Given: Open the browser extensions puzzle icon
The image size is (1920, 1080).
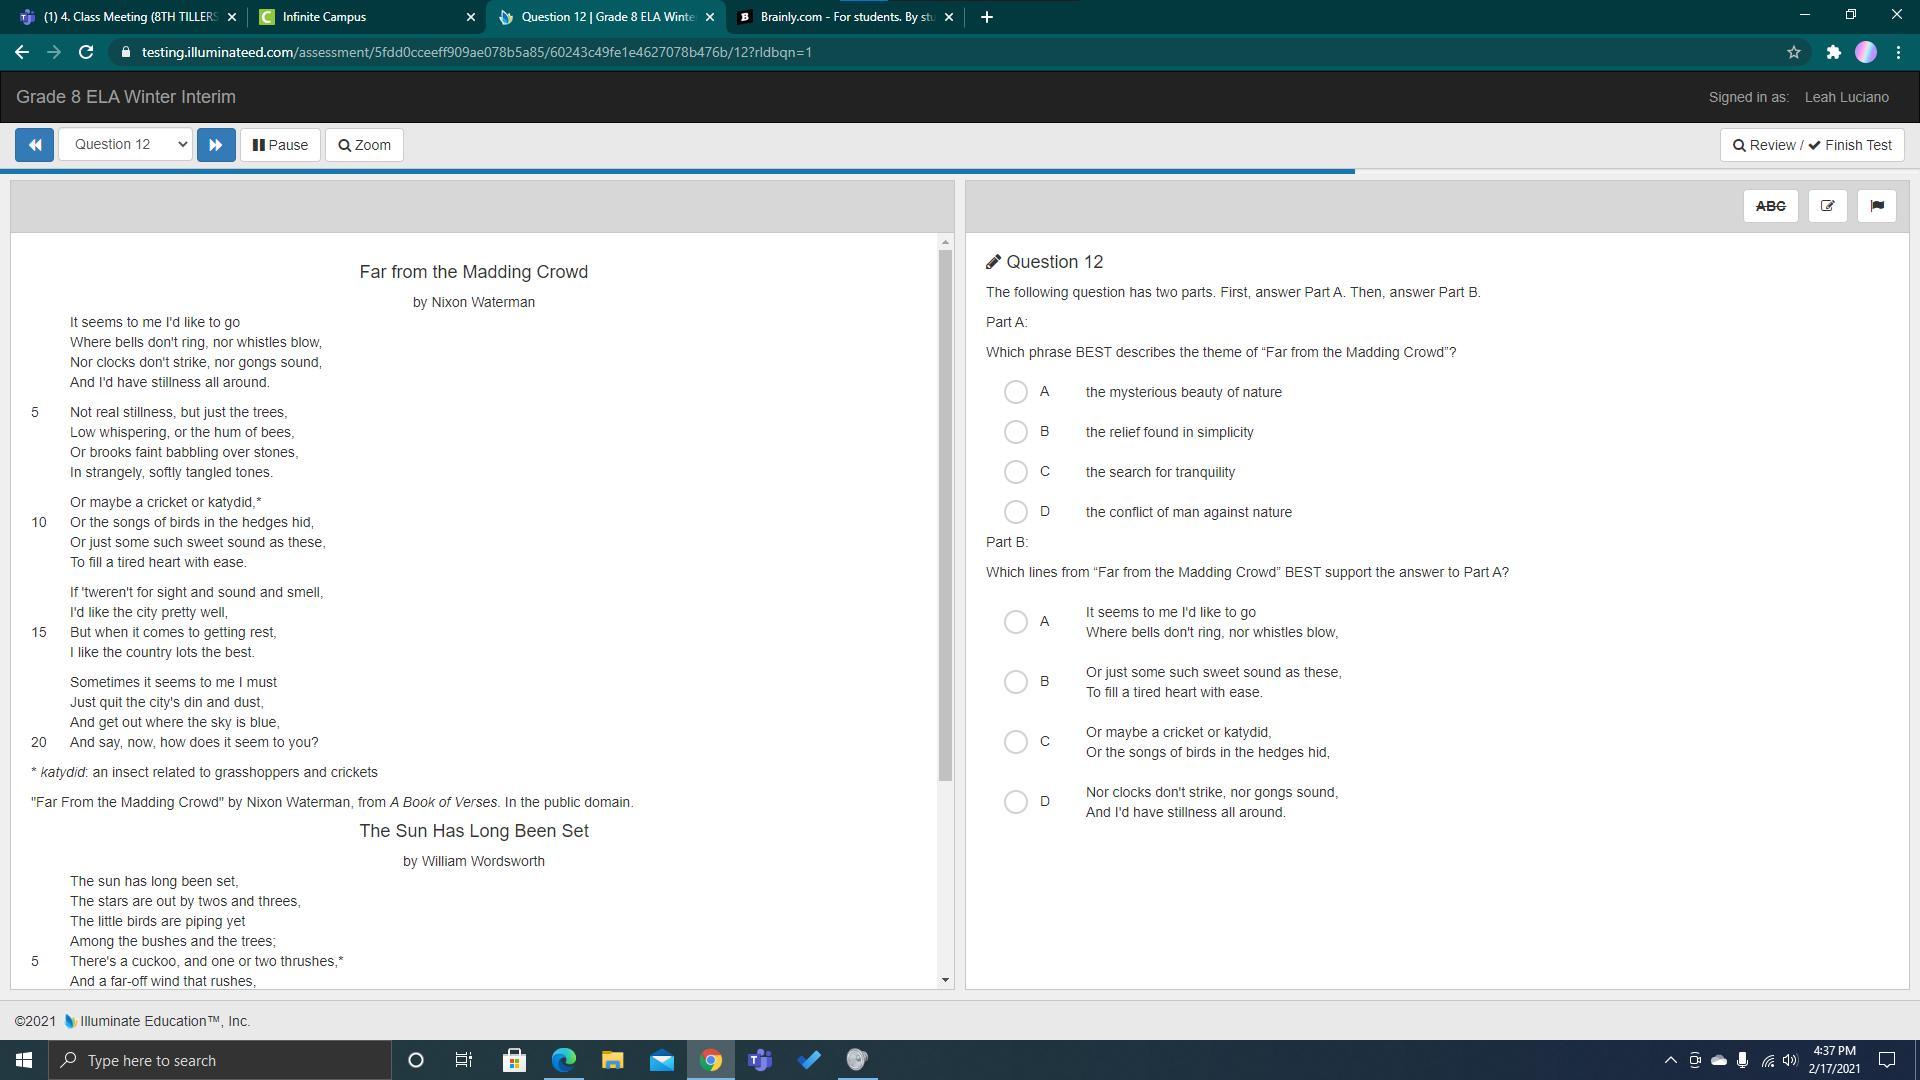Looking at the screenshot, I should tap(1833, 52).
